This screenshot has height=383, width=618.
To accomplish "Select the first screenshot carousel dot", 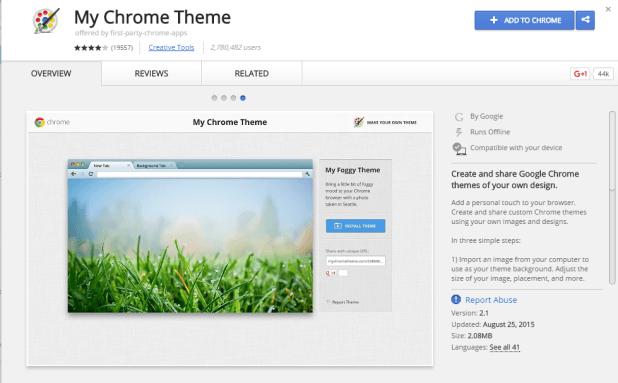I will pyautogui.click(x=214, y=98).
